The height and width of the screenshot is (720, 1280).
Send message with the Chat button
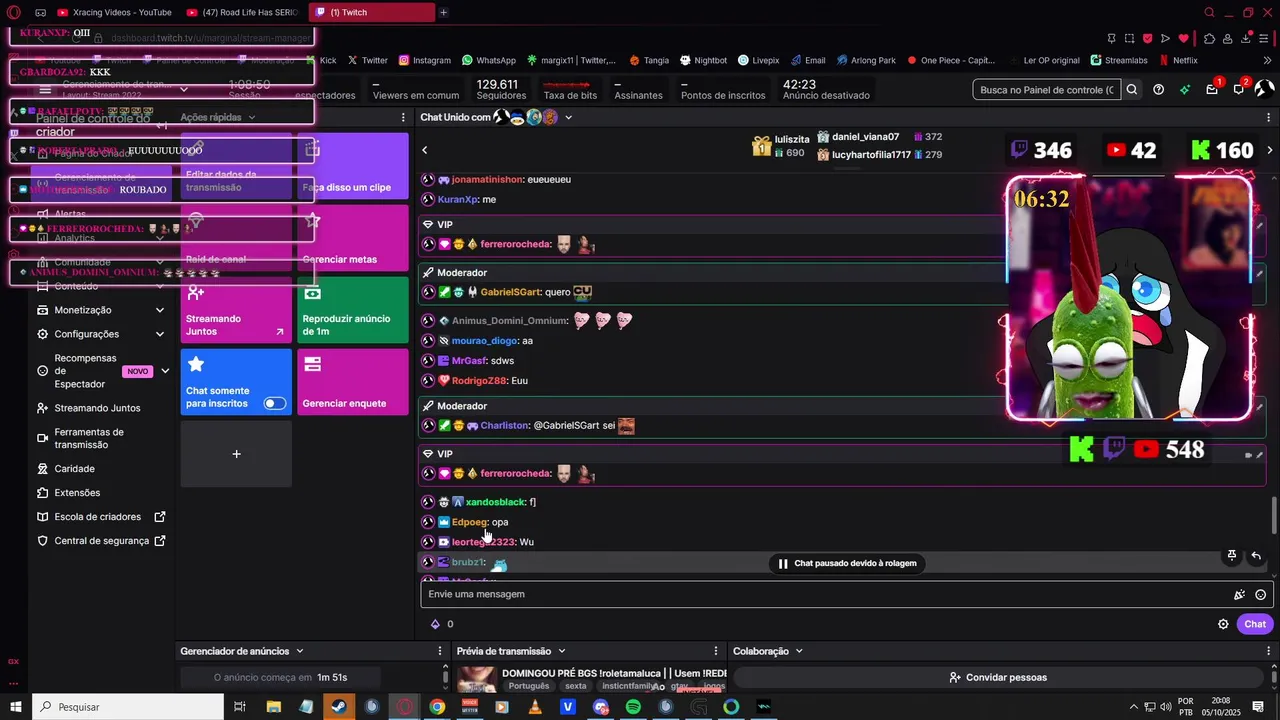coord(1255,624)
